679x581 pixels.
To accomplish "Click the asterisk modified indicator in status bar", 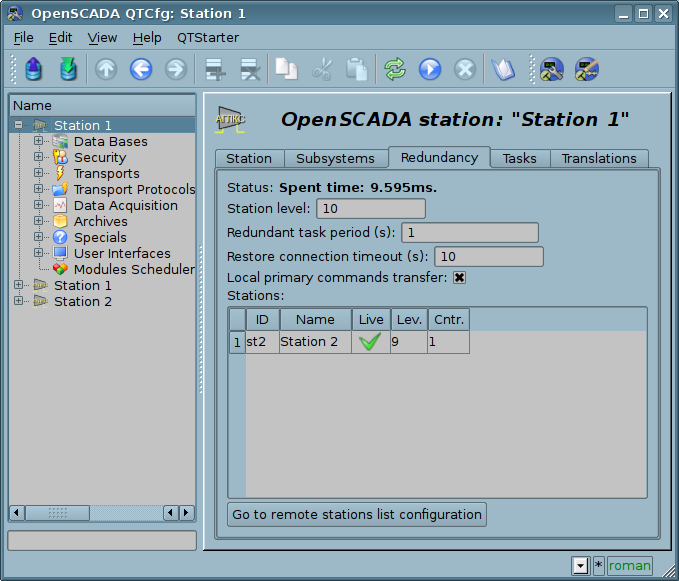I will [598, 565].
